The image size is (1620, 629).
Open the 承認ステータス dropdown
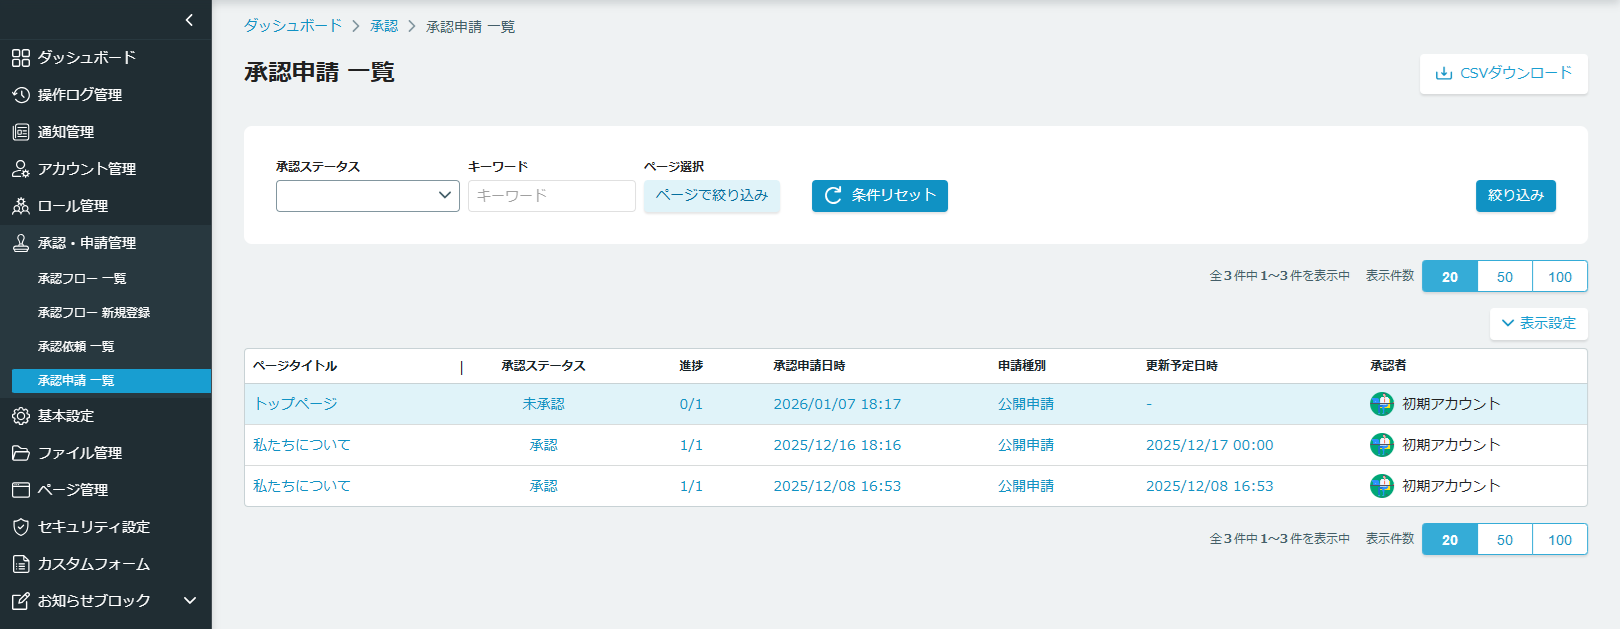(367, 196)
